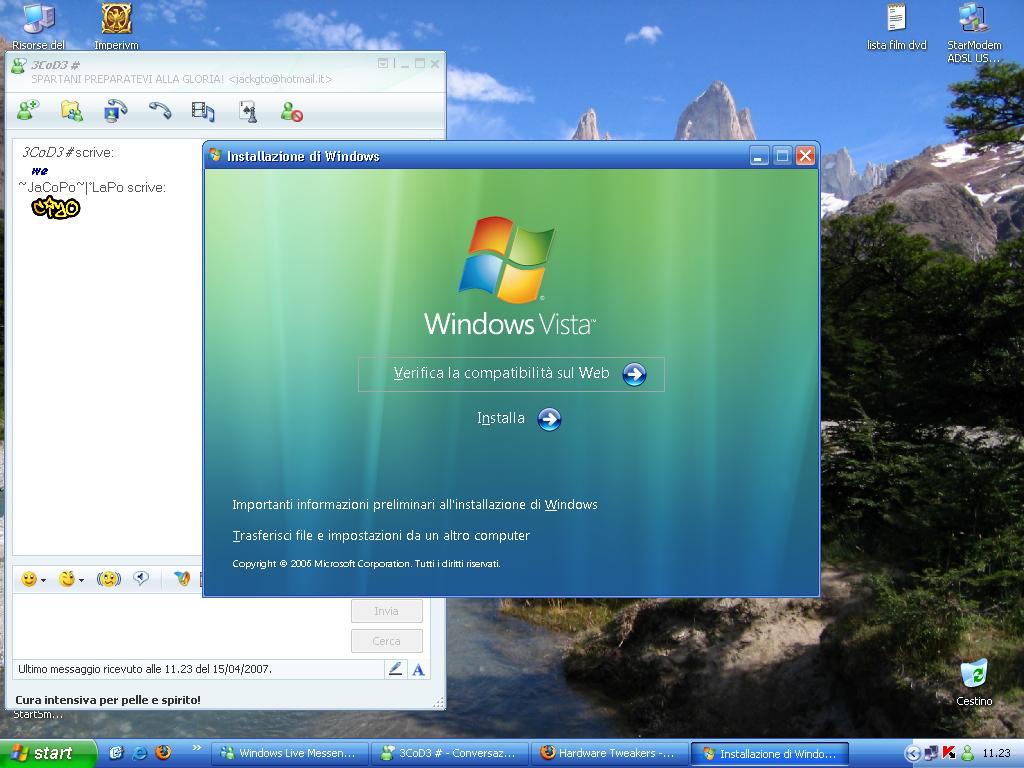Open the Imperivm desktop shortcut
The height and width of the screenshot is (768, 1024).
tap(116, 26)
